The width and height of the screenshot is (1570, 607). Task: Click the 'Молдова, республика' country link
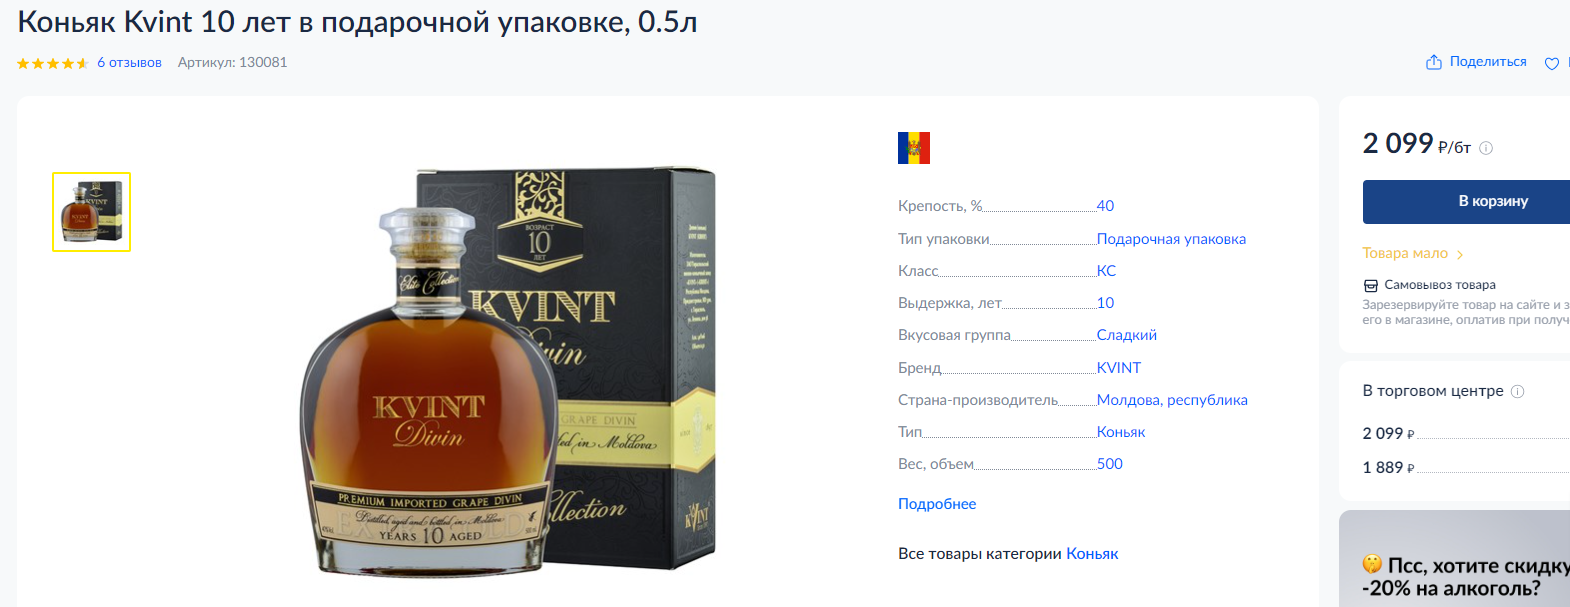click(x=1172, y=400)
